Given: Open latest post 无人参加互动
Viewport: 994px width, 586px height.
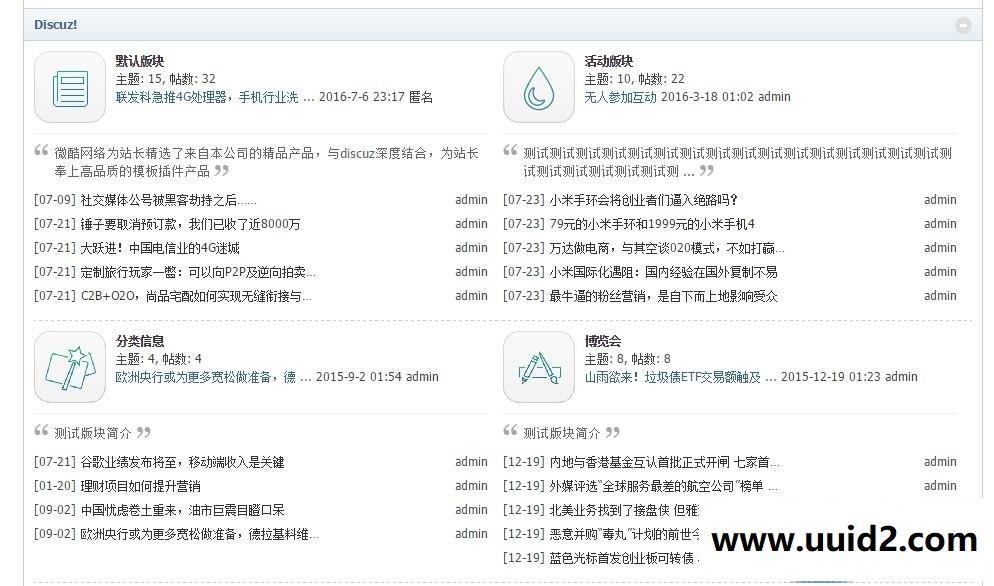Looking at the screenshot, I should (x=620, y=97).
